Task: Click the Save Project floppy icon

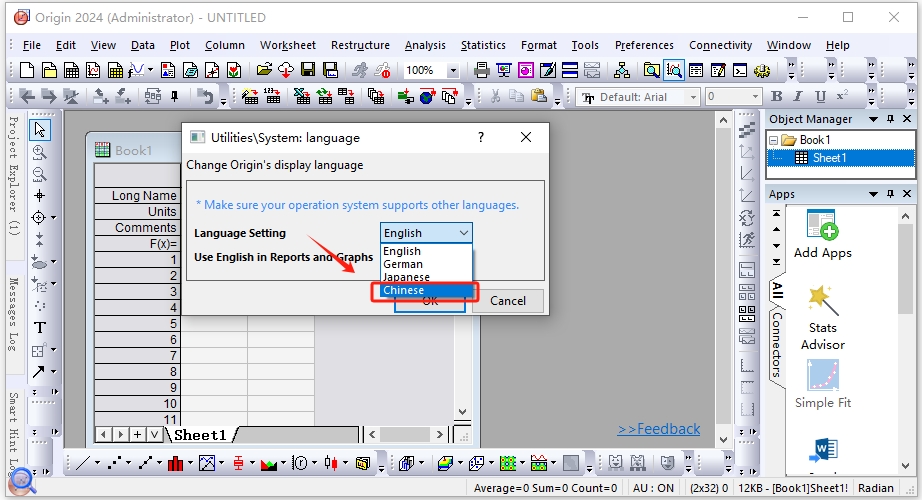Action: point(307,70)
